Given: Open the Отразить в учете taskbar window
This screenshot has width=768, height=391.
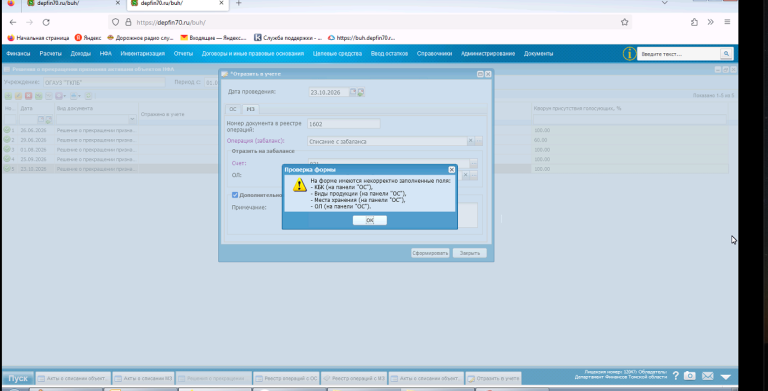Looking at the screenshot, I should point(493,378).
